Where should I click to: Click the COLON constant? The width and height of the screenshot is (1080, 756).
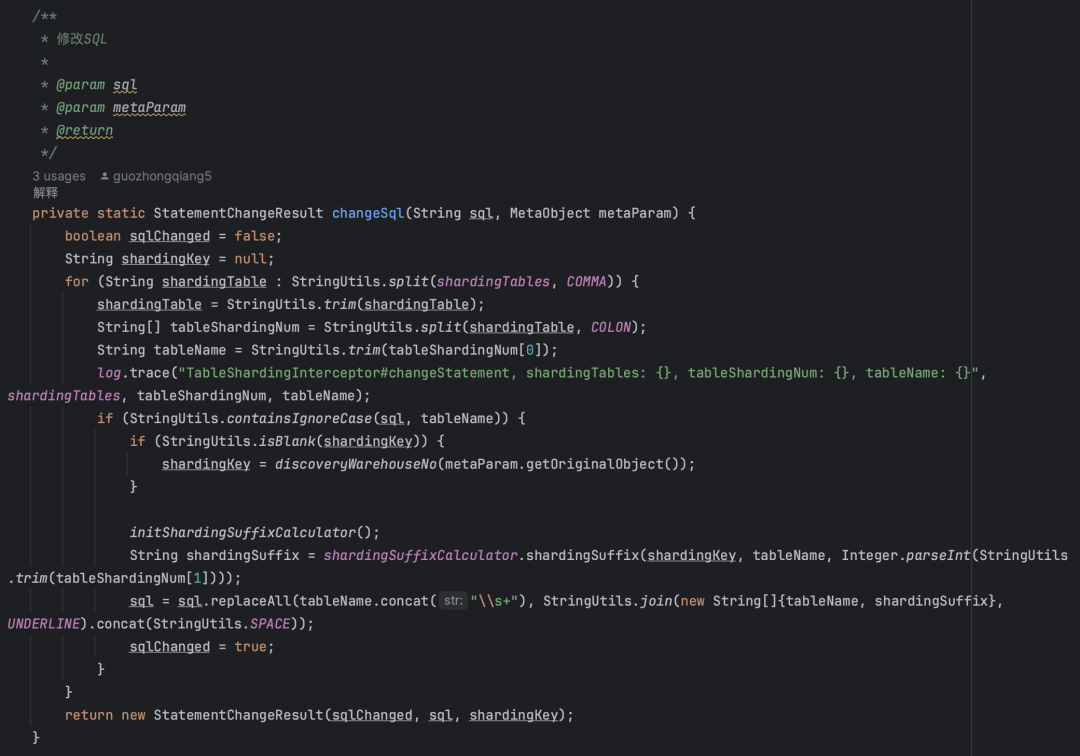pos(611,327)
